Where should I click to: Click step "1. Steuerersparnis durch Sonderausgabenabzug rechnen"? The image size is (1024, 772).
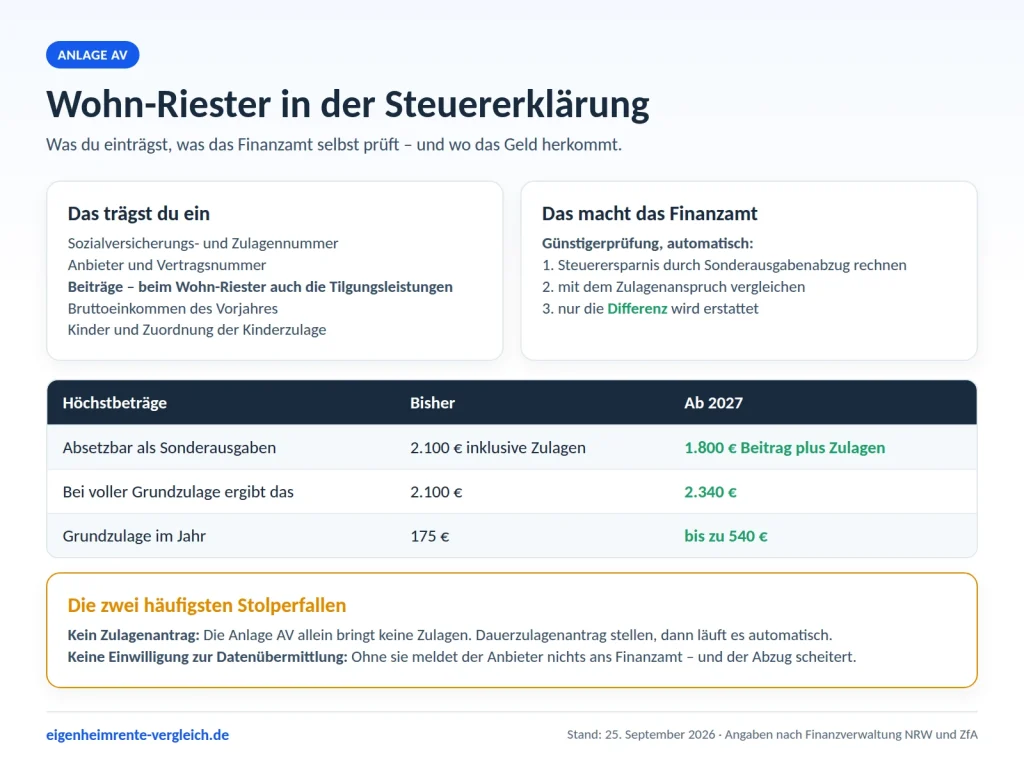[x=724, y=265]
